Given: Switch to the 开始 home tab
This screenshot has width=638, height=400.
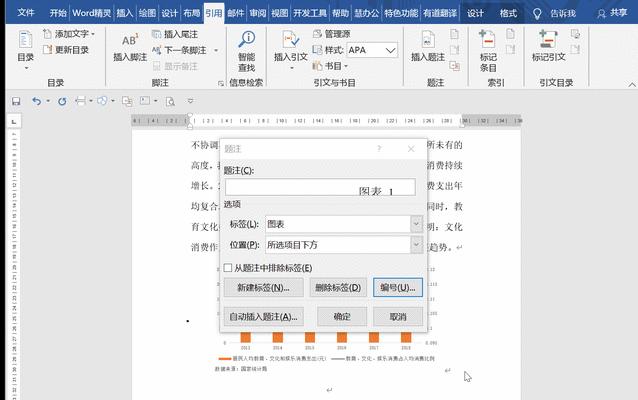Looking at the screenshot, I should click(x=58, y=13).
